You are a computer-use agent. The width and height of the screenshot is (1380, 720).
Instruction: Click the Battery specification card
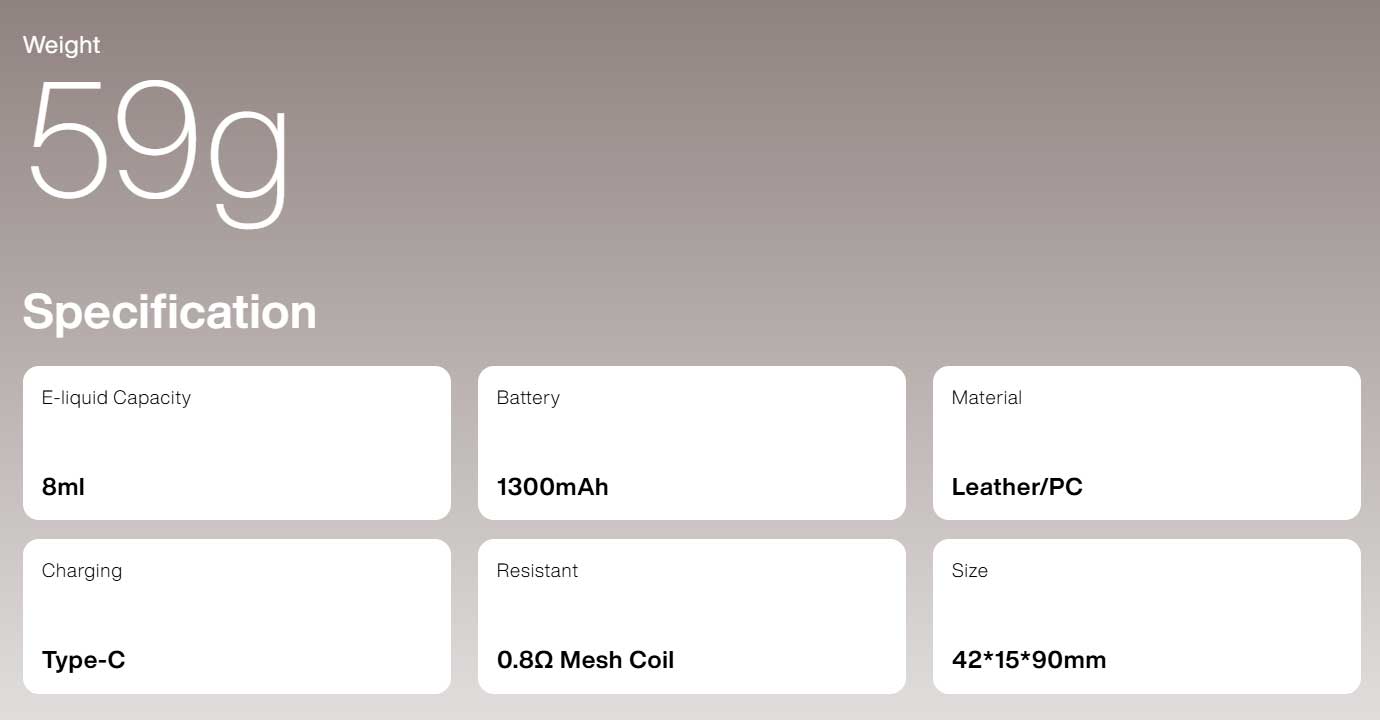coord(692,443)
